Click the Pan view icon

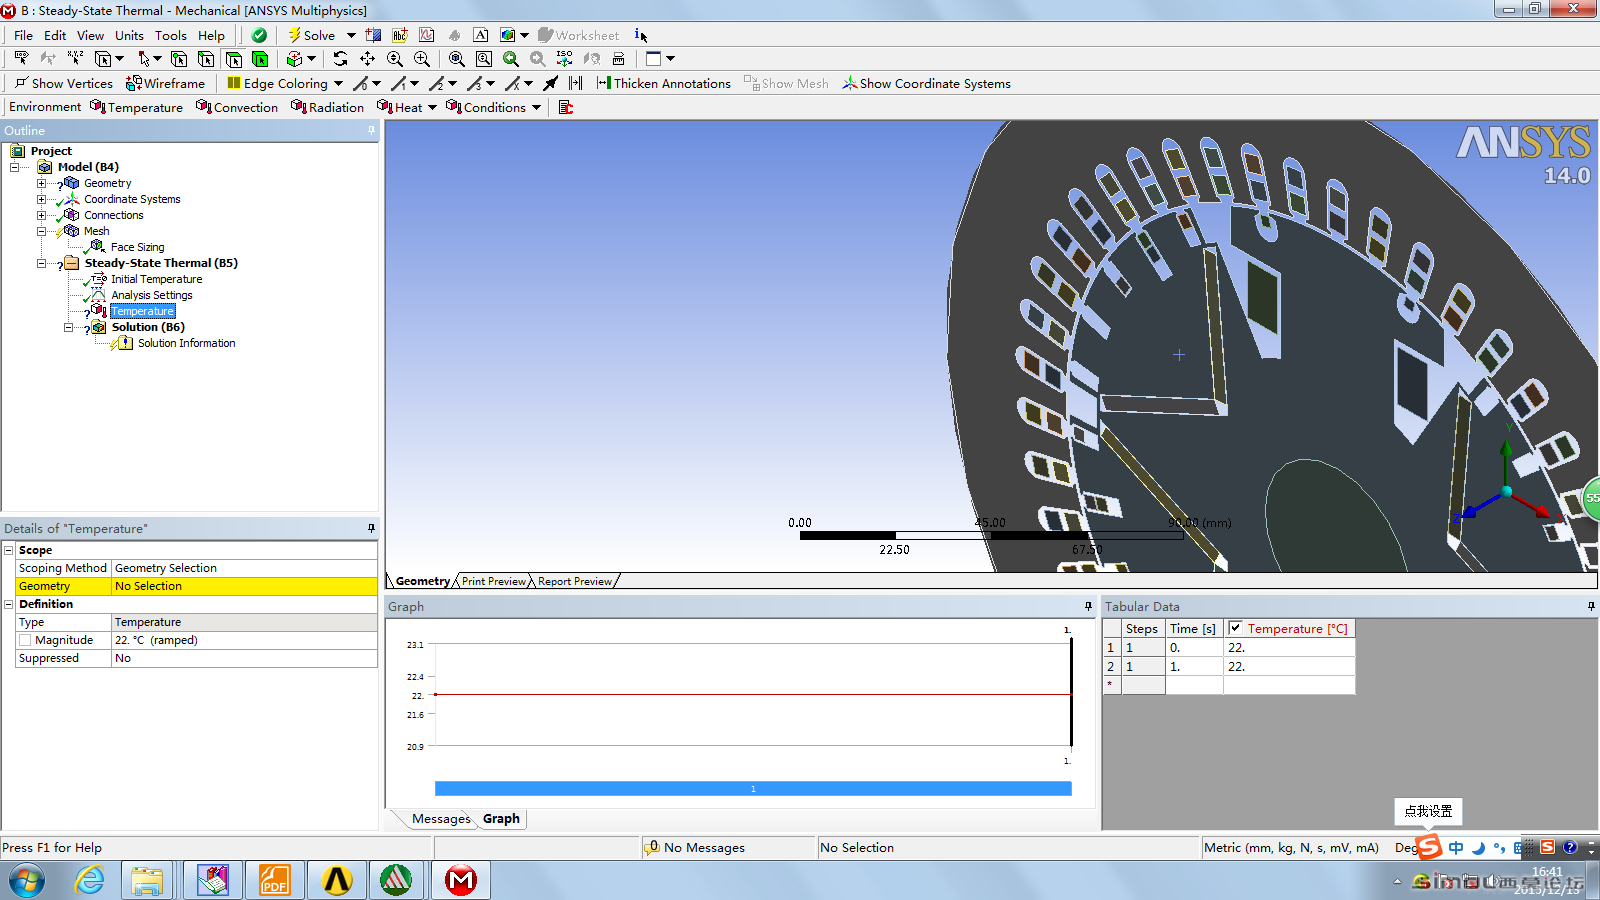pos(367,59)
